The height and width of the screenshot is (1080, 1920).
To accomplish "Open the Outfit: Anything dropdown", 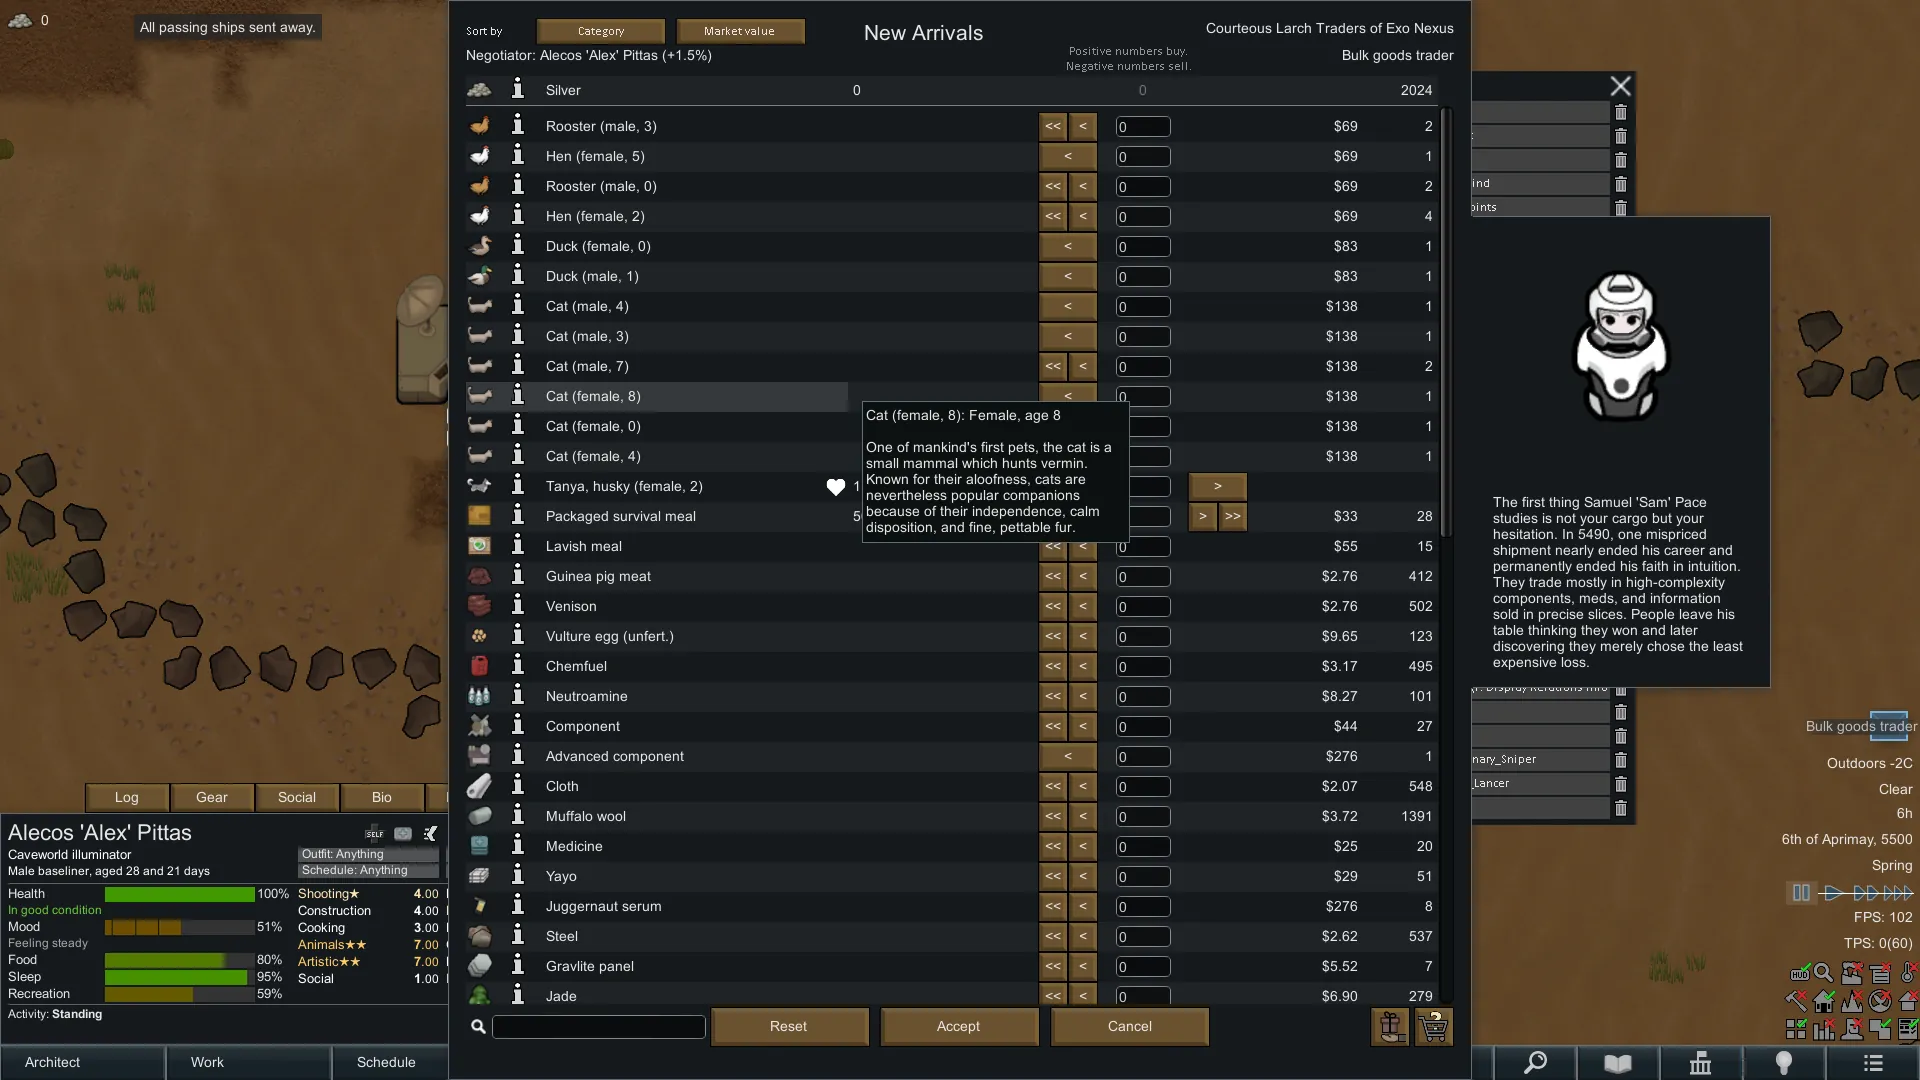I will [368, 854].
